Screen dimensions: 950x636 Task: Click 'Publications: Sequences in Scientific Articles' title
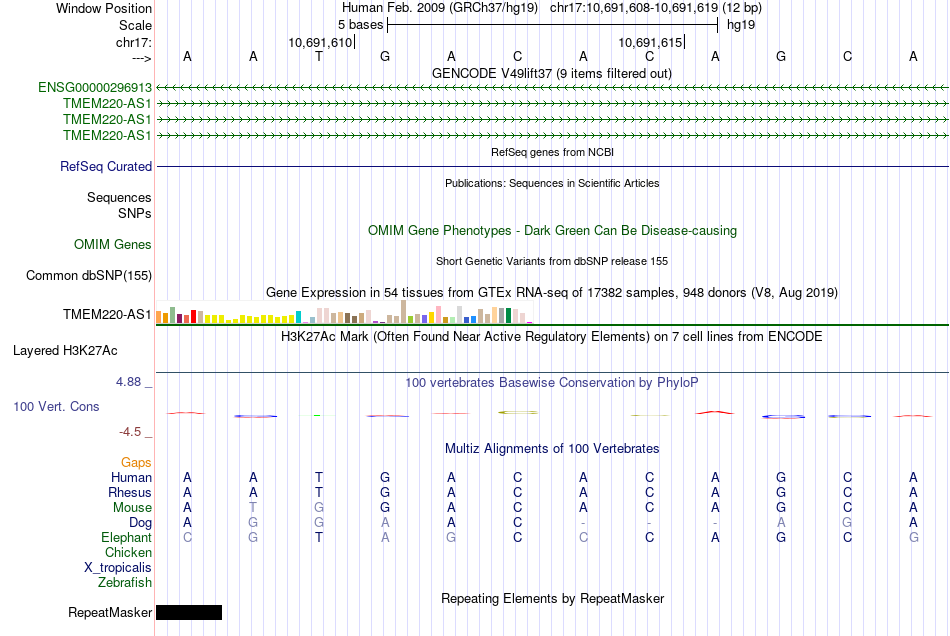pyautogui.click(x=552, y=183)
